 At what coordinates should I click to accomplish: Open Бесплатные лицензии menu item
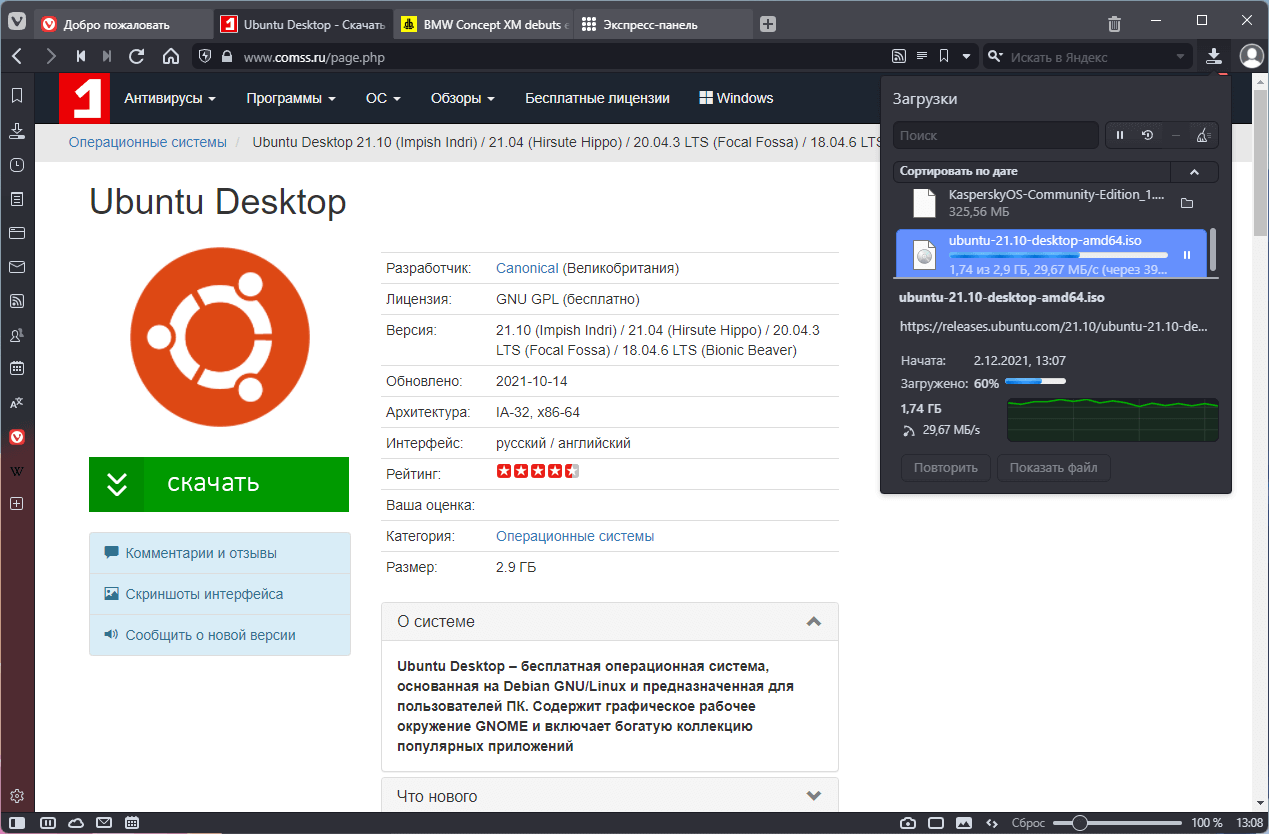(x=597, y=98)
